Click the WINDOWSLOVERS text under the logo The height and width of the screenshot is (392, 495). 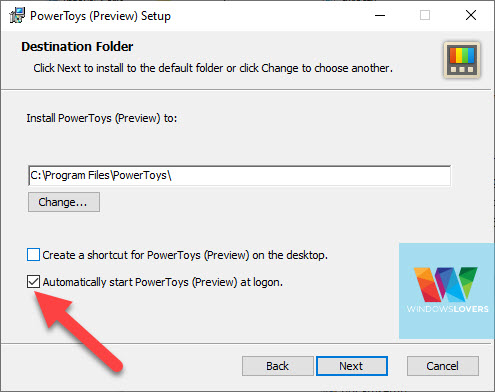click(x=448, y=309)
